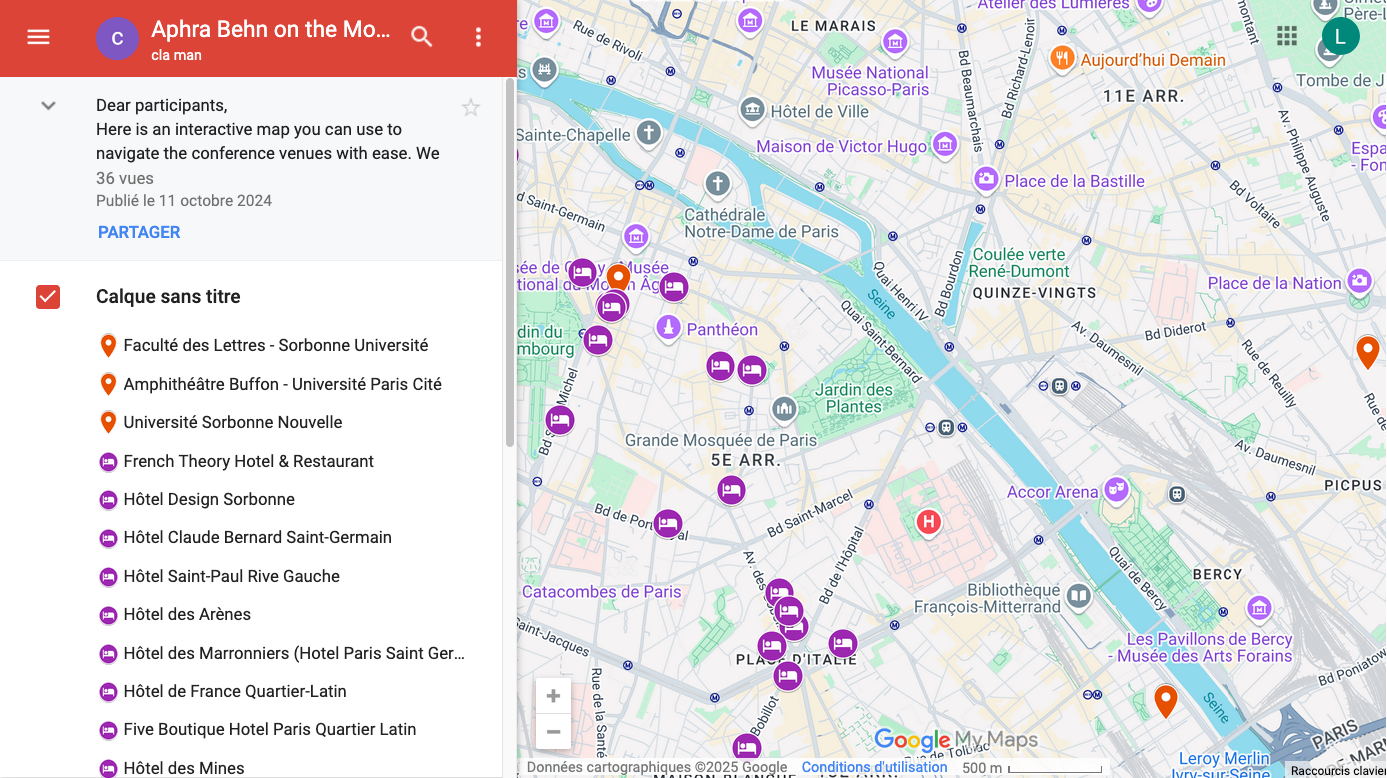Image resolution: width=1387 pixels, height=778 pixels.
Task: Click the side panel vertical scrollbar
Action: pos(510,262)
